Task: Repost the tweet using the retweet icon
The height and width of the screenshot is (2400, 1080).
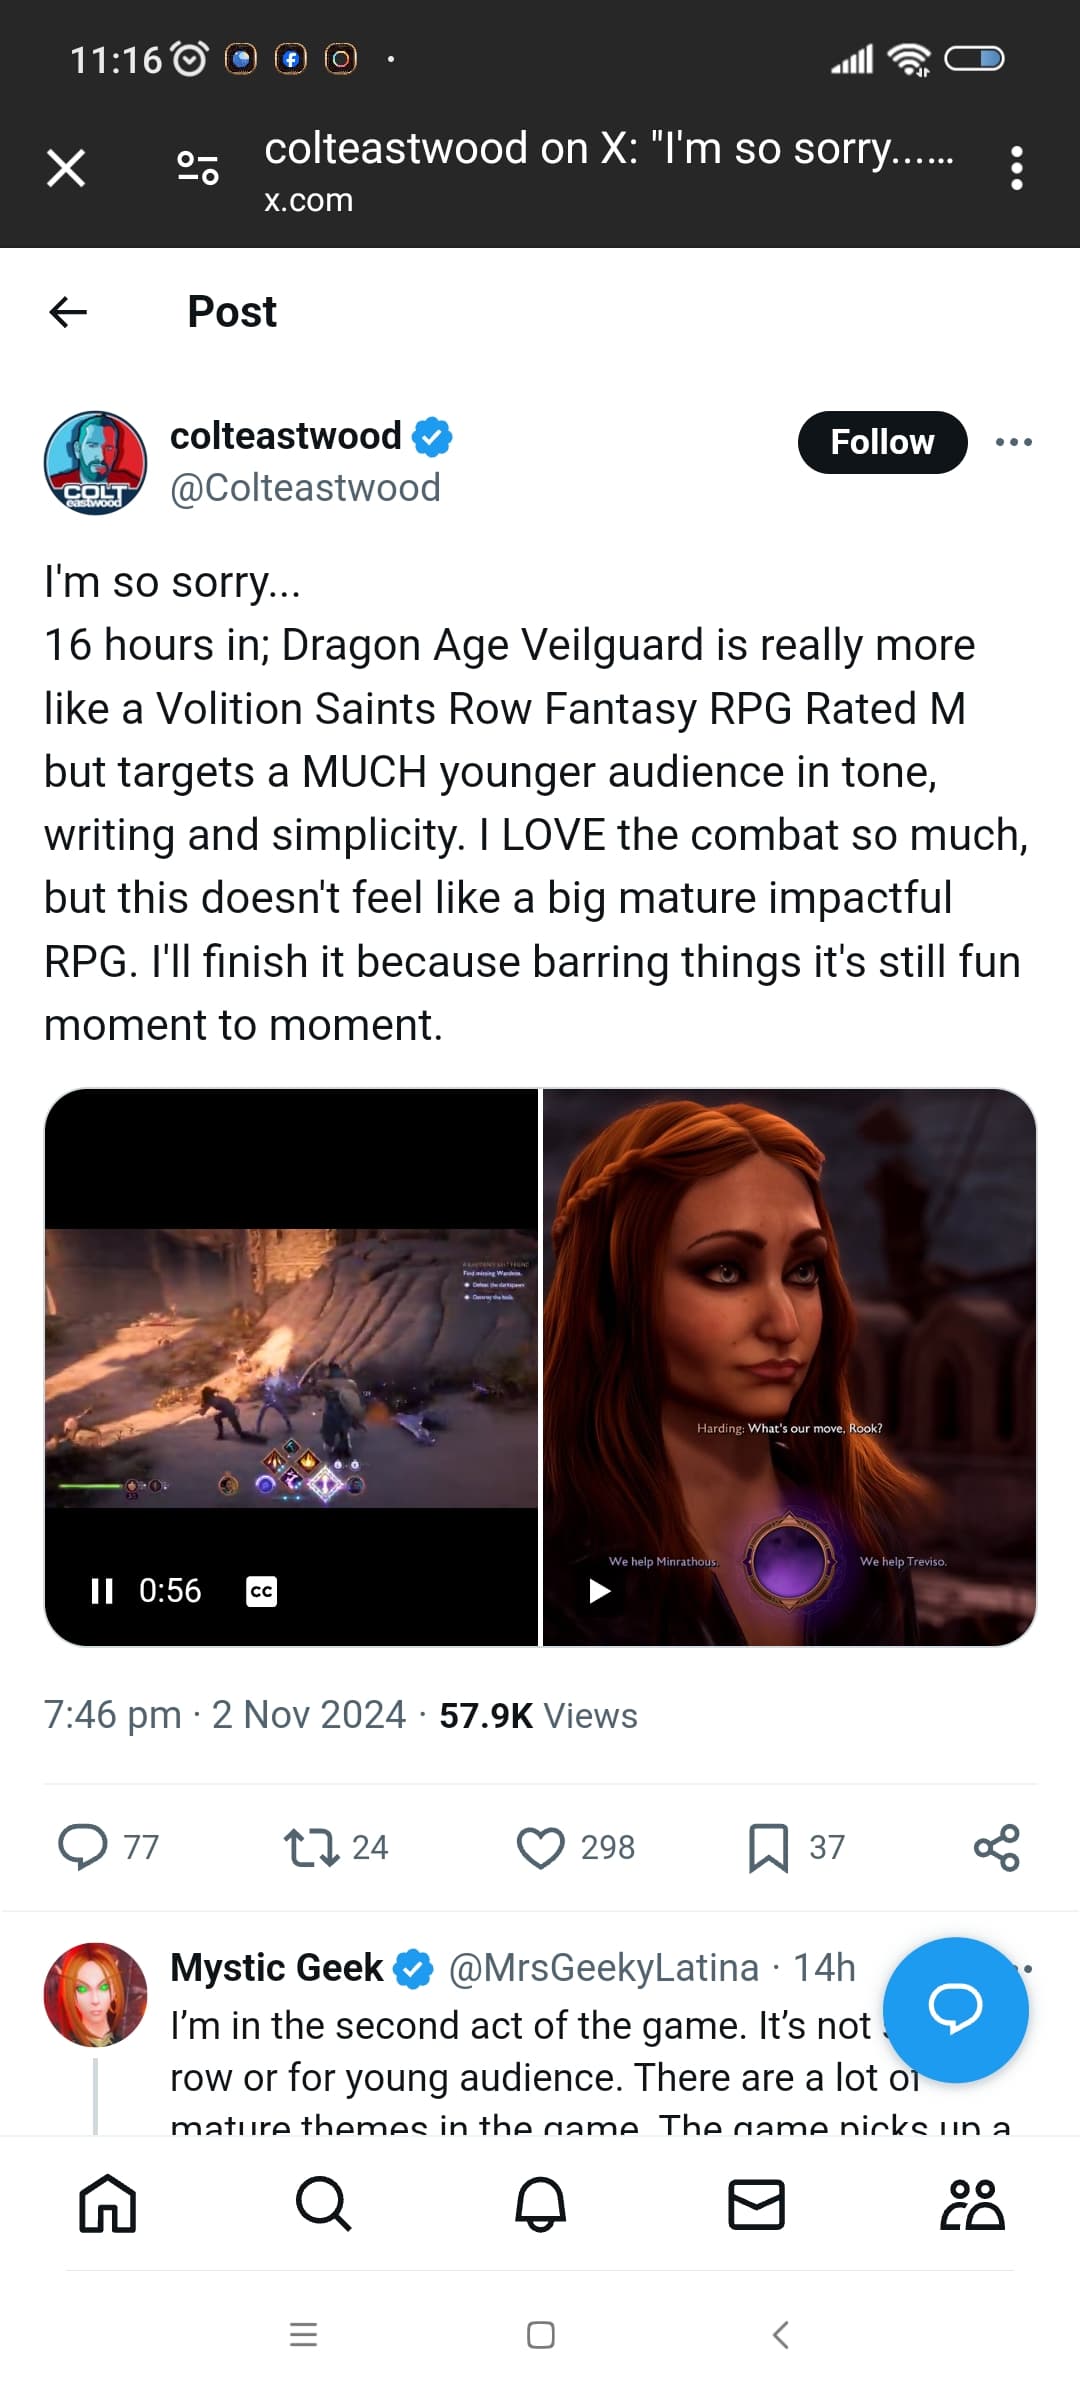Action: click(312, 1847)
